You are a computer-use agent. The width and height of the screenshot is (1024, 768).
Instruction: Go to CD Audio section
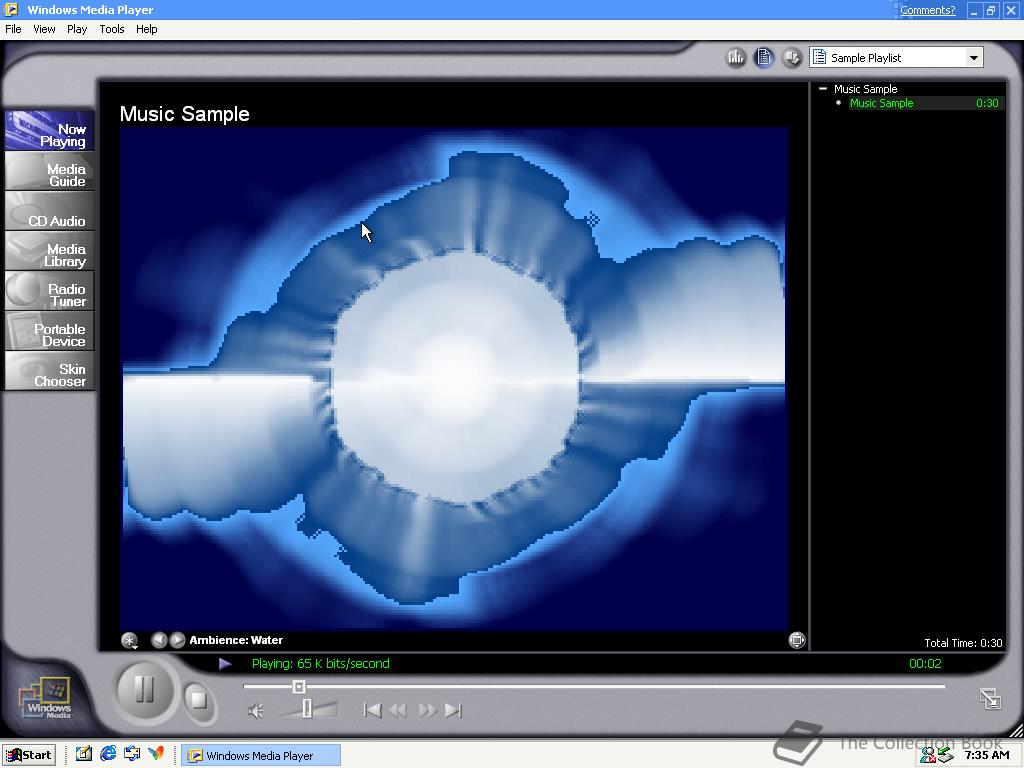point(50,212)
